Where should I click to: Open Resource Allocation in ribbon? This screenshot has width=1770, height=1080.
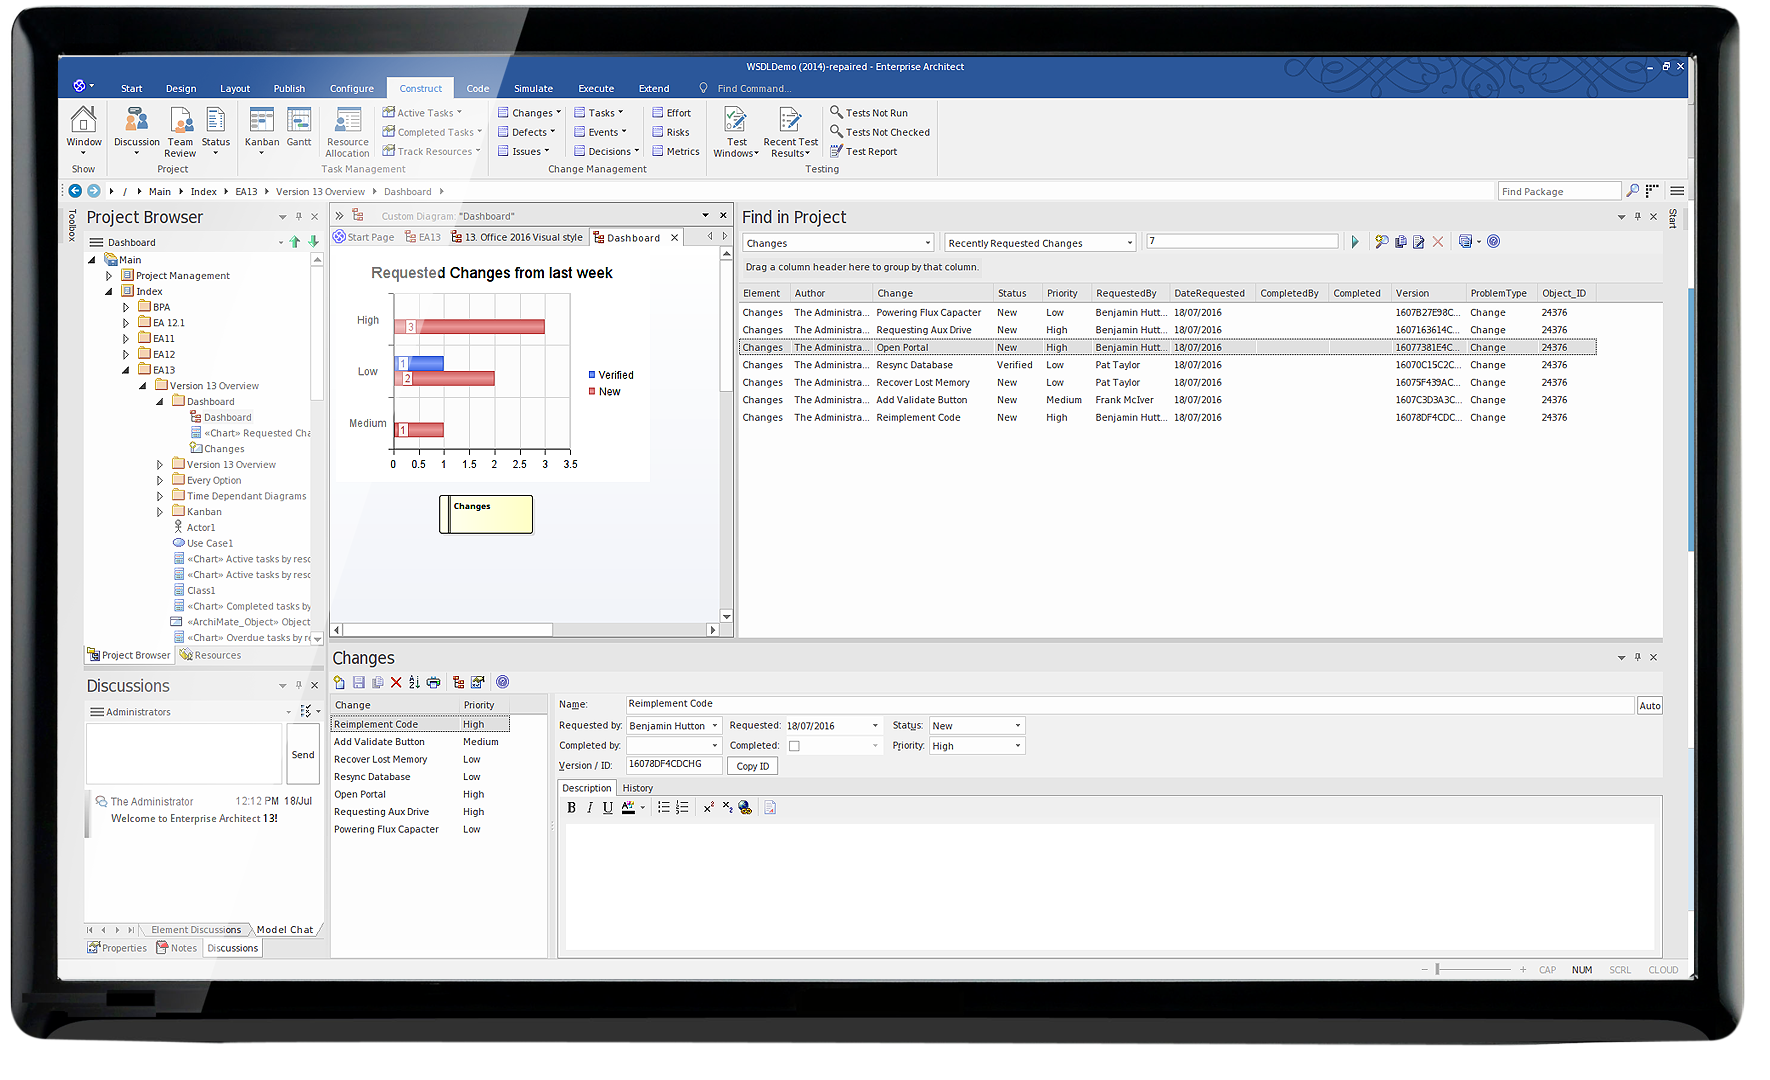[x=347, y=132]
